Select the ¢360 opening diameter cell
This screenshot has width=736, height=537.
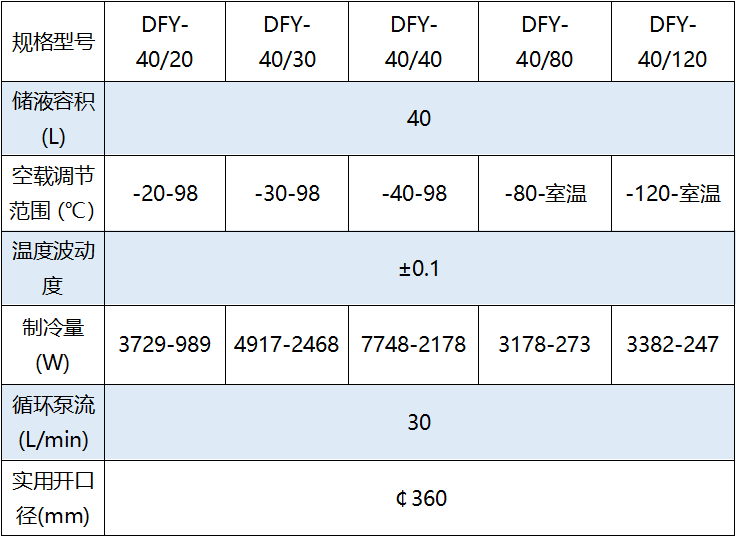point(419,498)
